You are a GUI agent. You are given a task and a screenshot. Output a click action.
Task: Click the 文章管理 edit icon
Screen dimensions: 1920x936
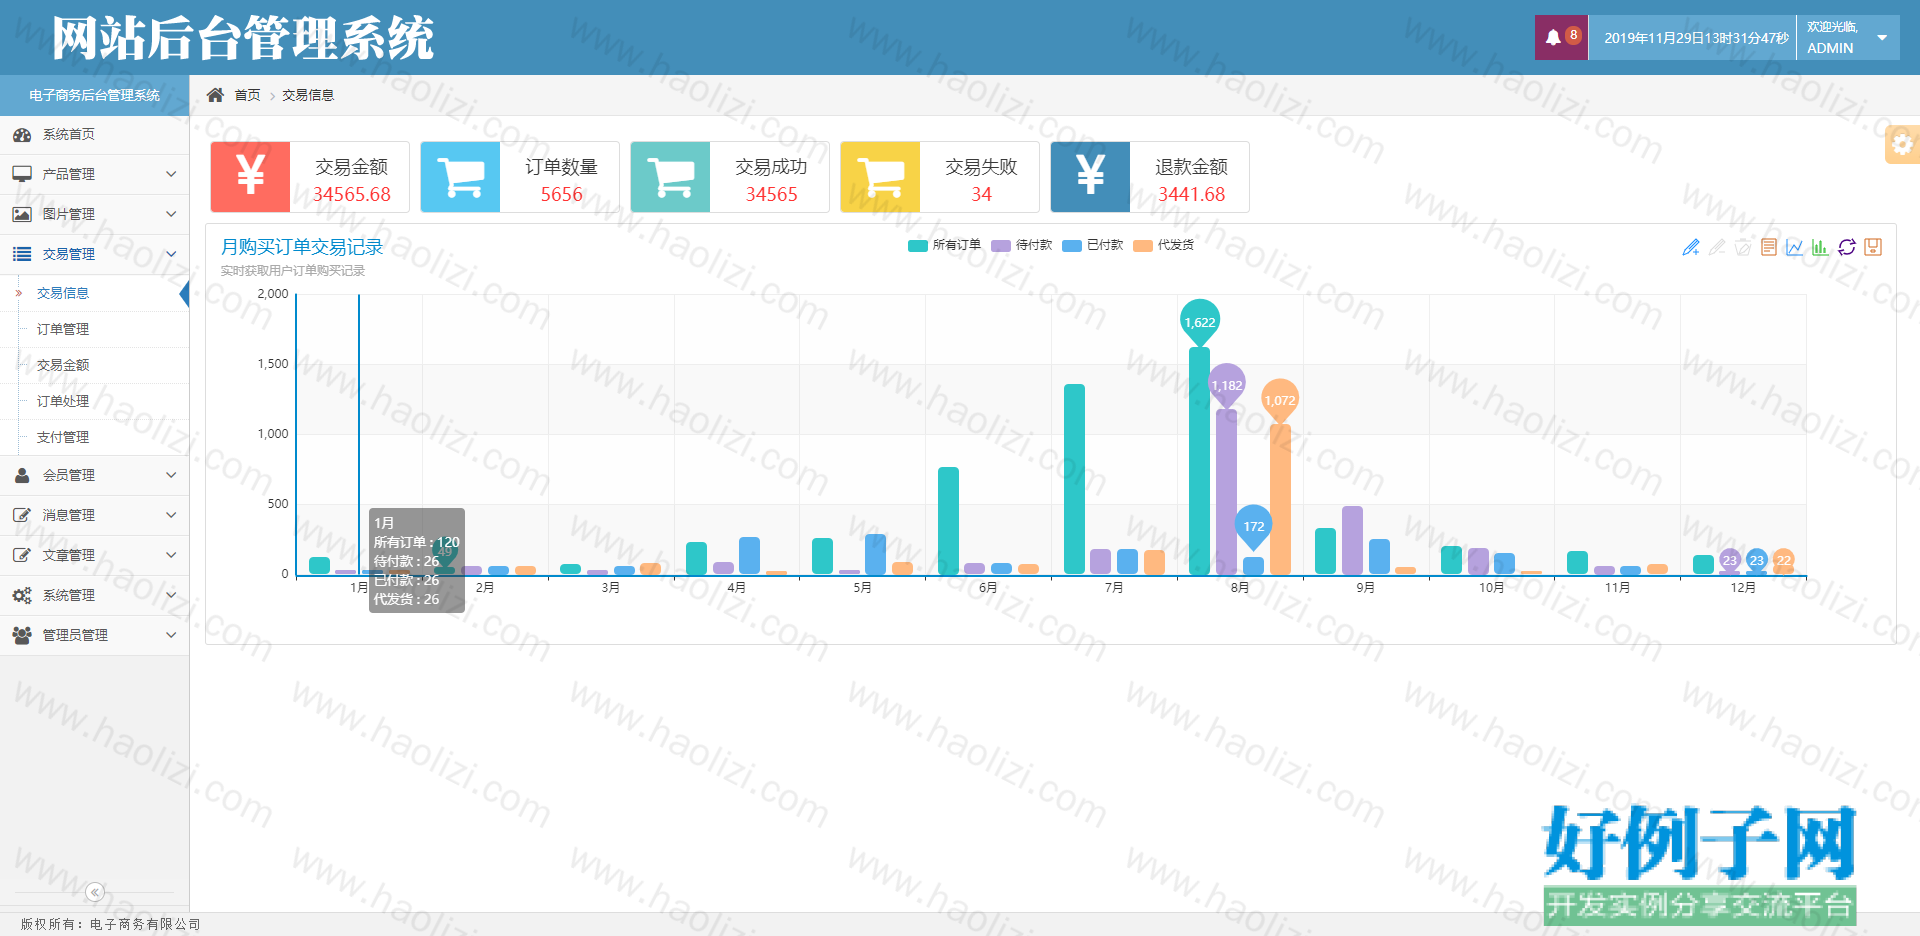pyautogui.click(x=22, y=555)
